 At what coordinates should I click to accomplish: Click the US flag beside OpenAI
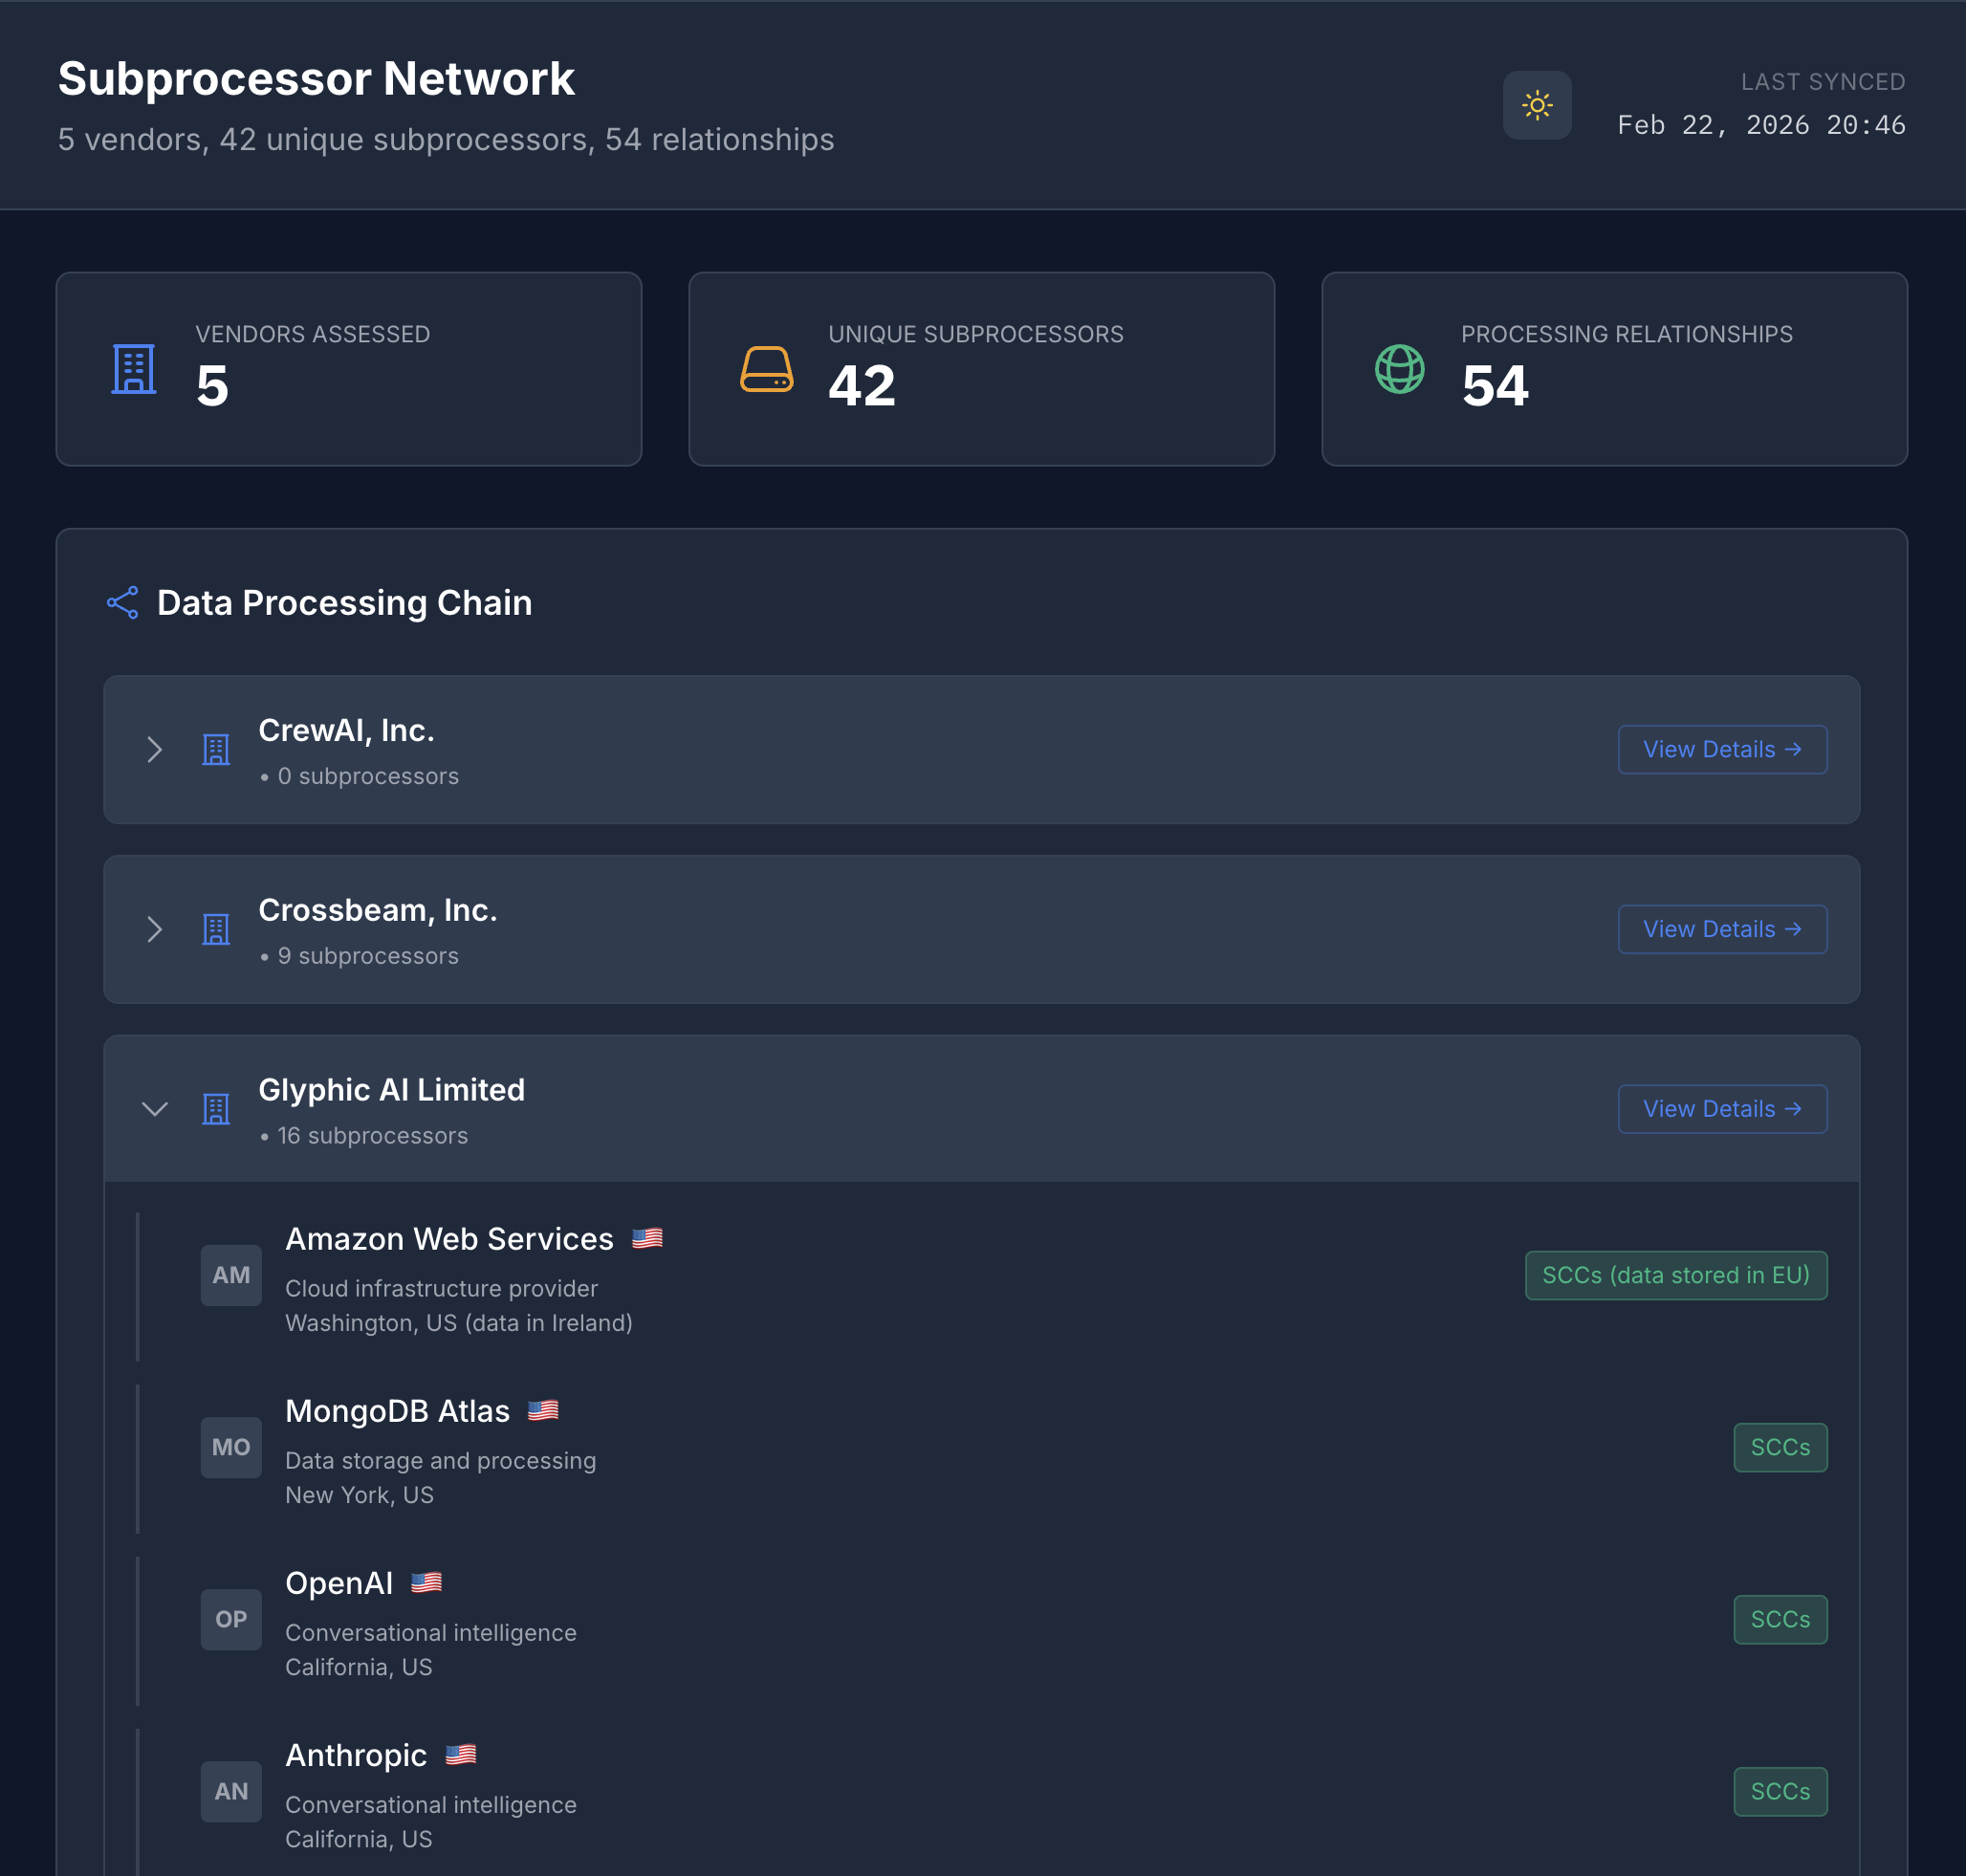[x=426, y=1583]
